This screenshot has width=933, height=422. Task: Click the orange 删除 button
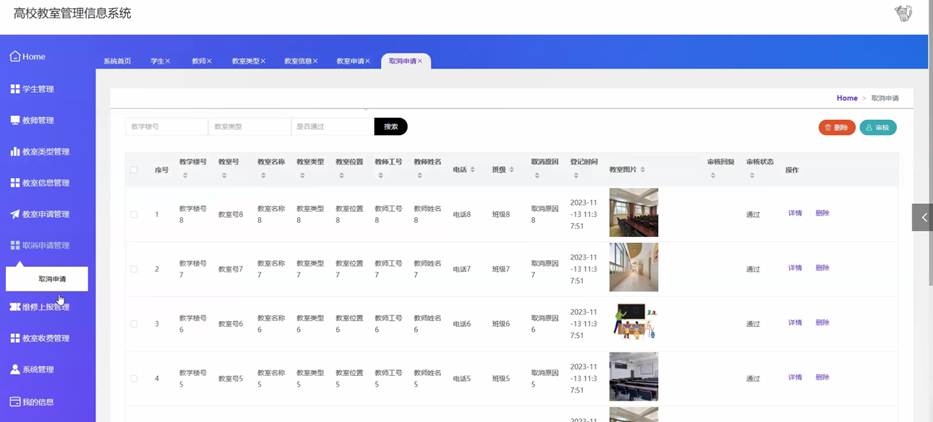tap(837, 127)
